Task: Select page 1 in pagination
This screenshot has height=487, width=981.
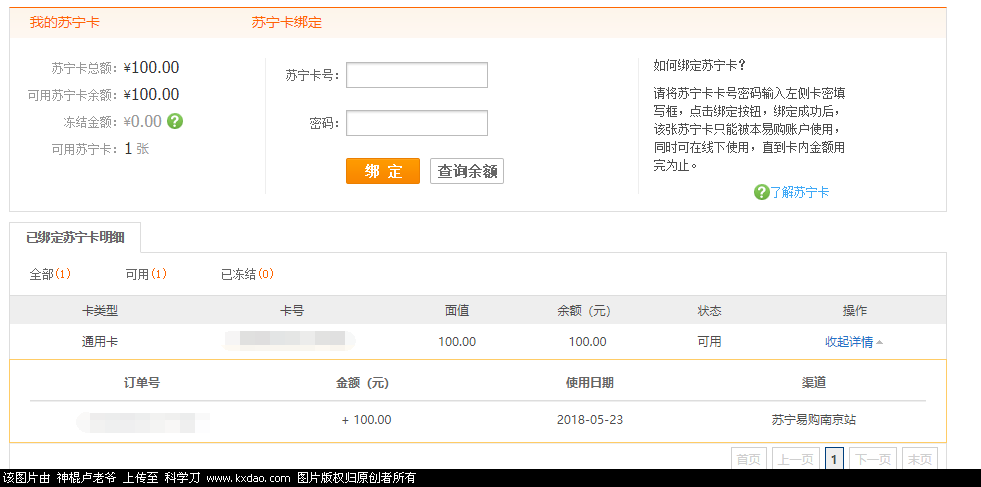Action: click(x=834, y=459)
